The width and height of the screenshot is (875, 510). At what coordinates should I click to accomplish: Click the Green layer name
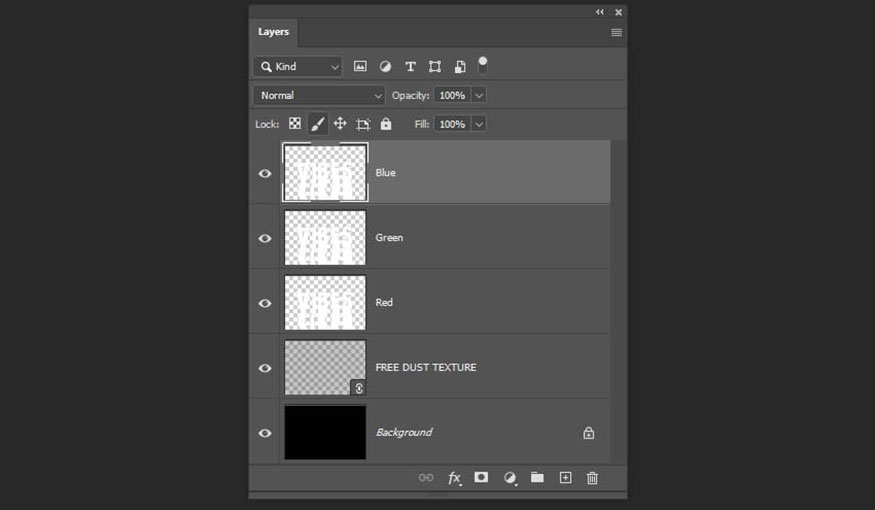389,238
